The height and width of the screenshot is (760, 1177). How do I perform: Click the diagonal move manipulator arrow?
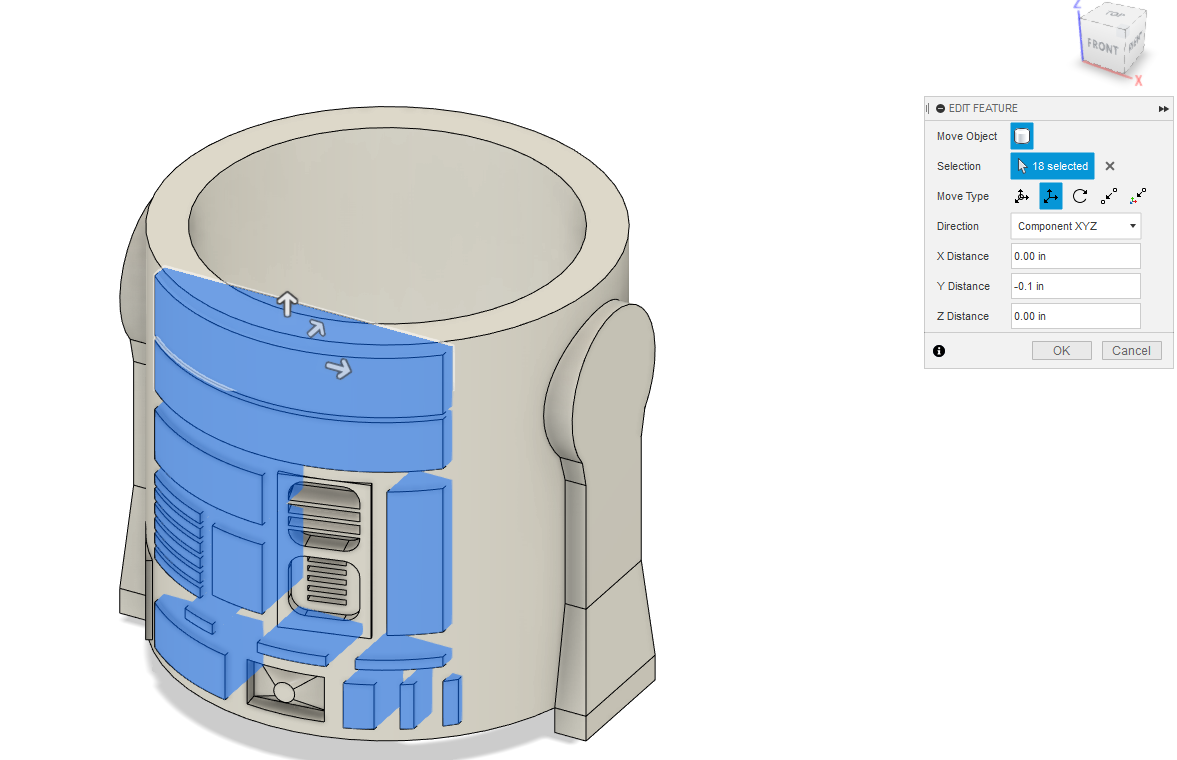pyautogui.click(x=316, y=328)
